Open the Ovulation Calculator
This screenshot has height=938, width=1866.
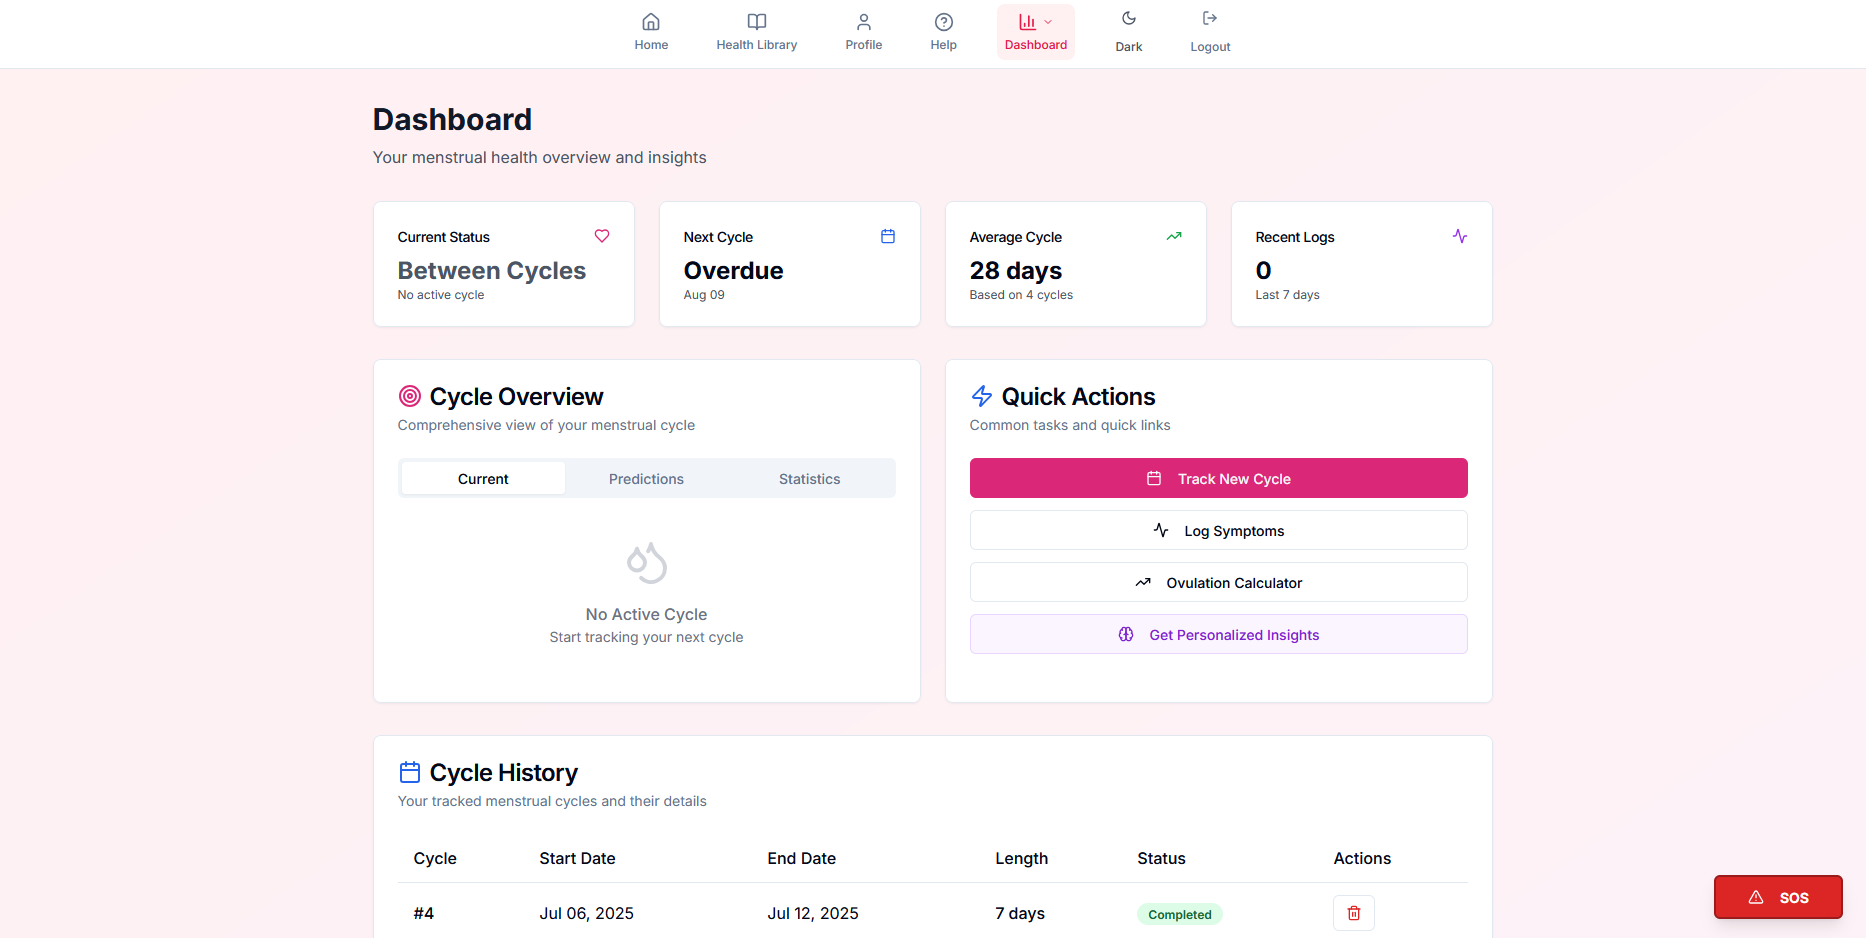[1218, 582]
